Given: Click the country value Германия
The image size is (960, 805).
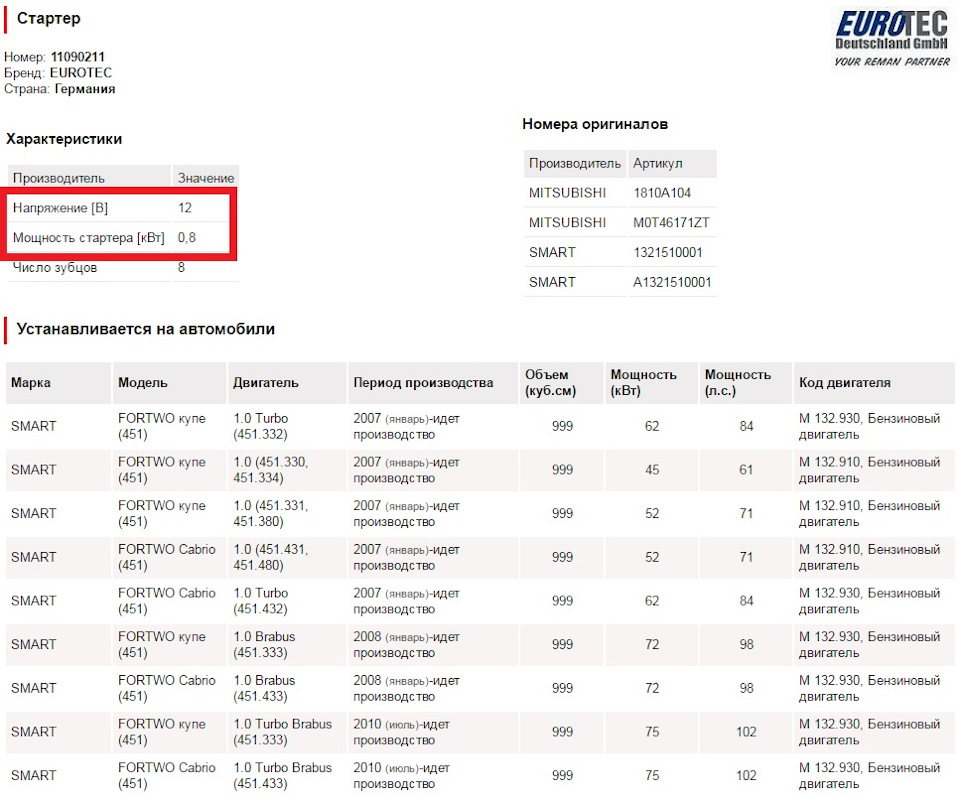Looking at the screenshot, I should click(x=84, y=89).
